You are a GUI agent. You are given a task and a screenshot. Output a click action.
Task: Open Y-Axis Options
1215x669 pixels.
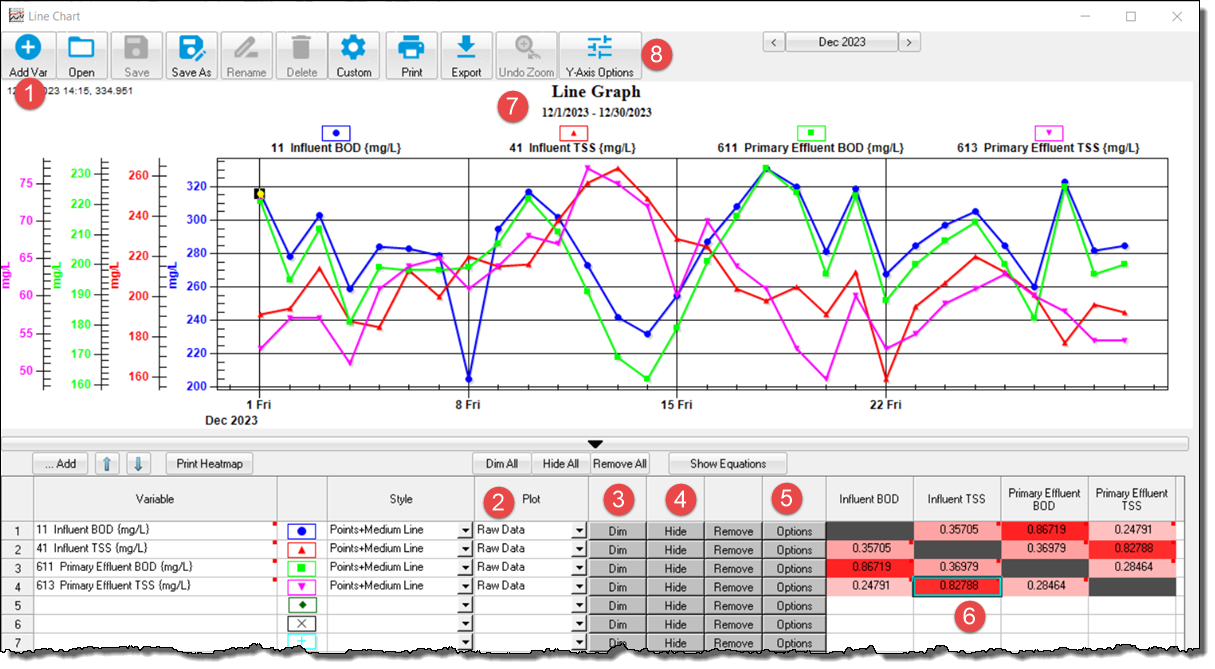(600, 56)
